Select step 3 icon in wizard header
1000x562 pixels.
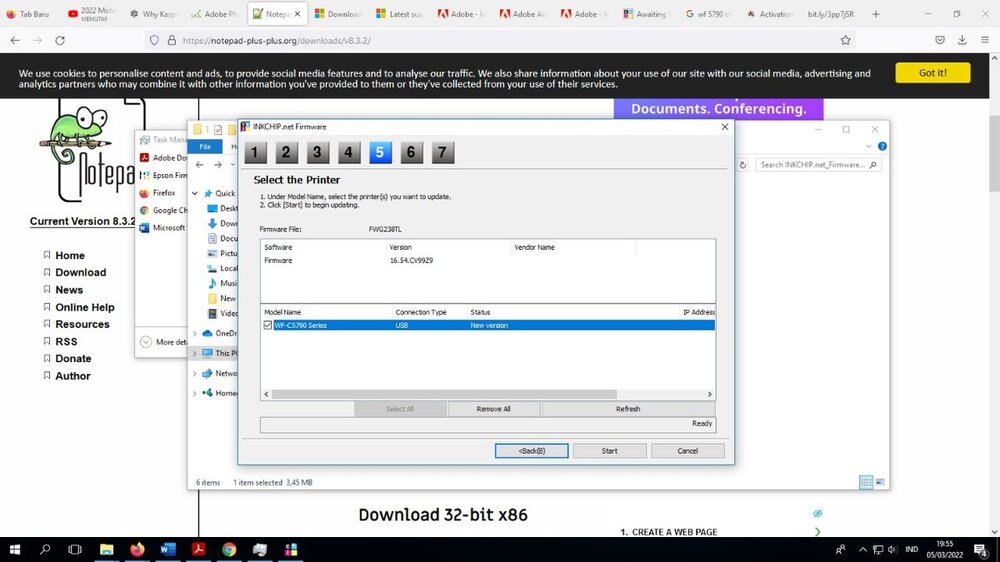click(317, 152)
